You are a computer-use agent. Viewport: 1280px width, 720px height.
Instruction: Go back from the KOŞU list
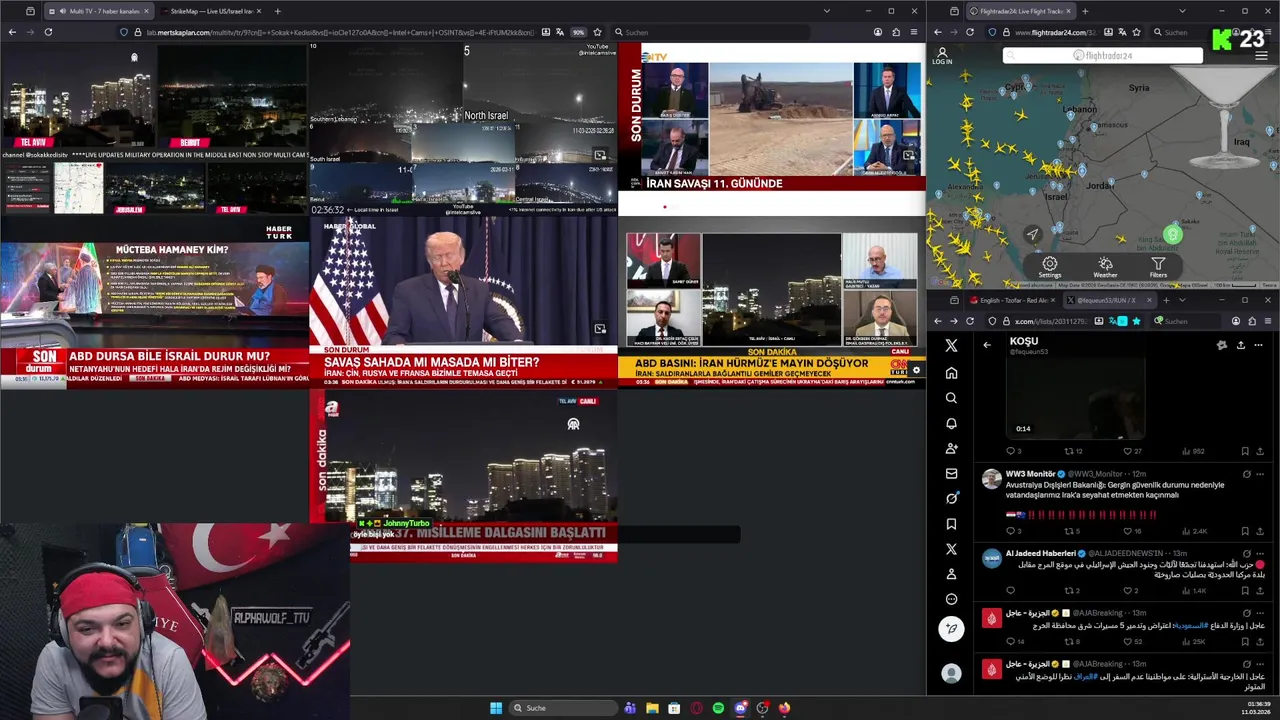(987, 345)
